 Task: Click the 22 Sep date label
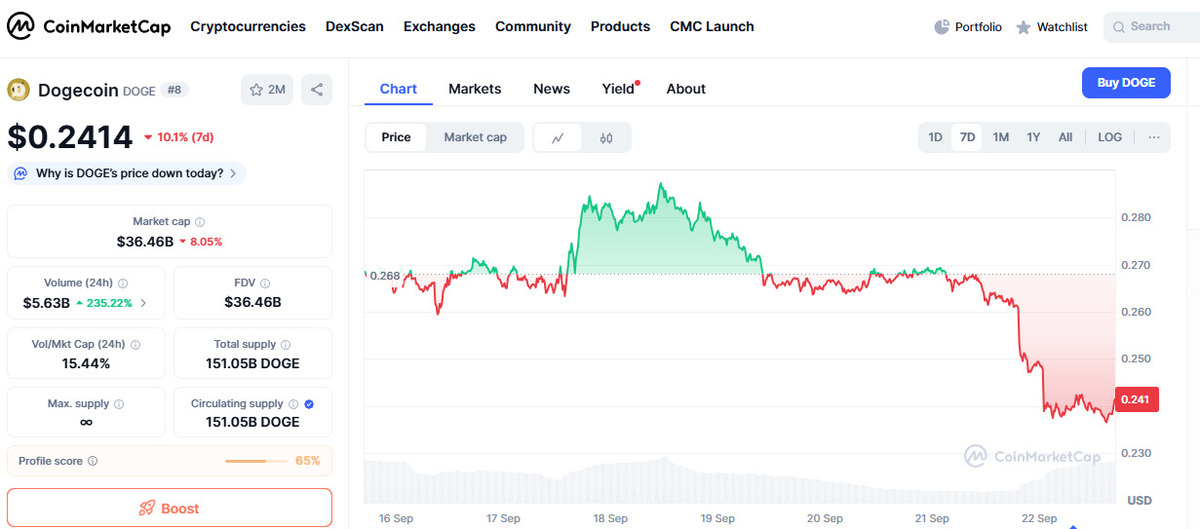1039,518
